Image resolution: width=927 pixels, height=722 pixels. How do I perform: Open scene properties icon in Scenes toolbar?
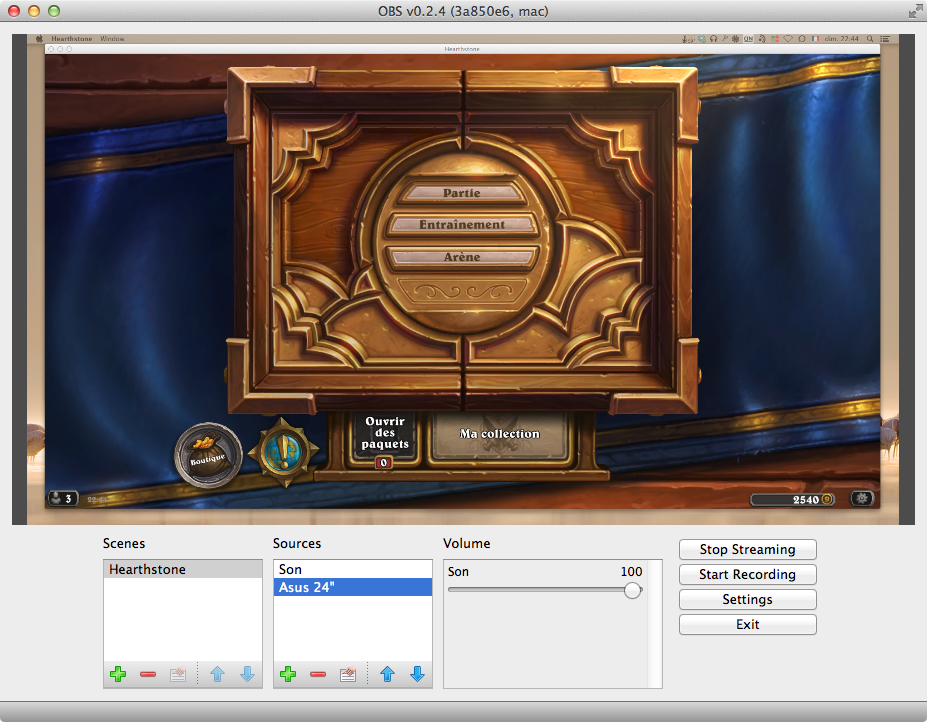(x=178, y=674)
